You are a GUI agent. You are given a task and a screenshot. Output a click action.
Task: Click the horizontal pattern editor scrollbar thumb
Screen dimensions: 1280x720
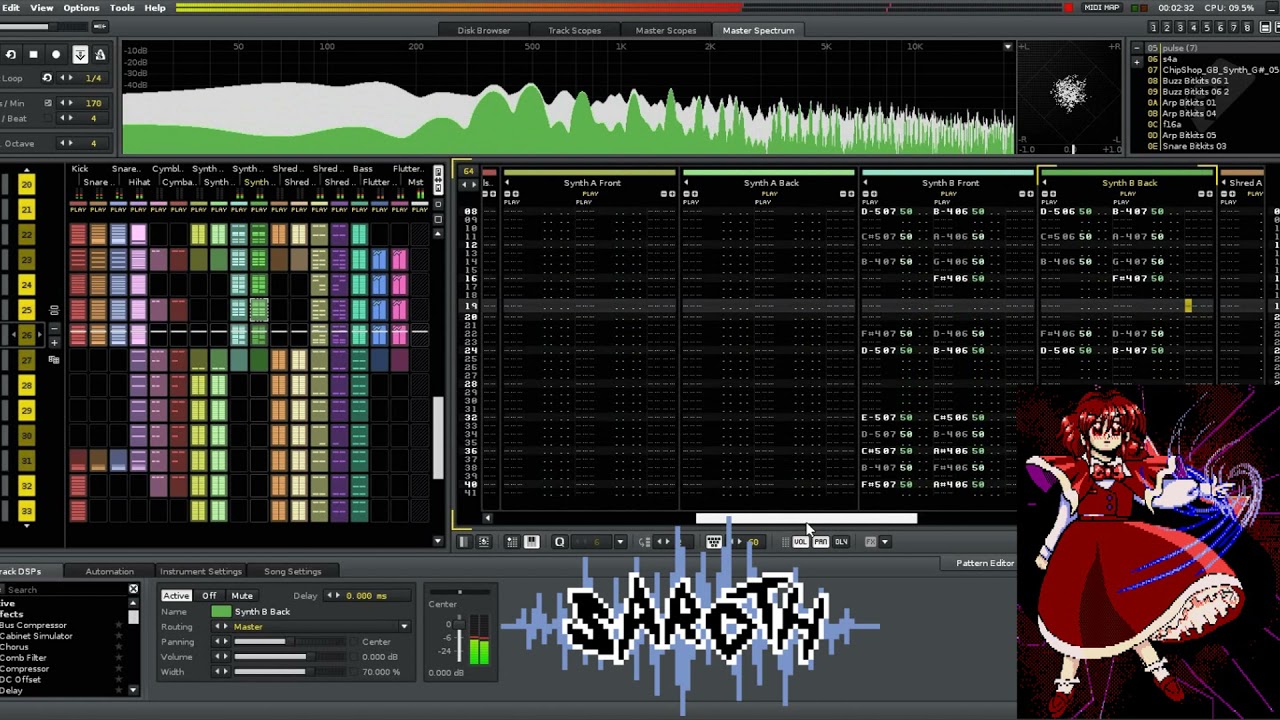[806, 518]
